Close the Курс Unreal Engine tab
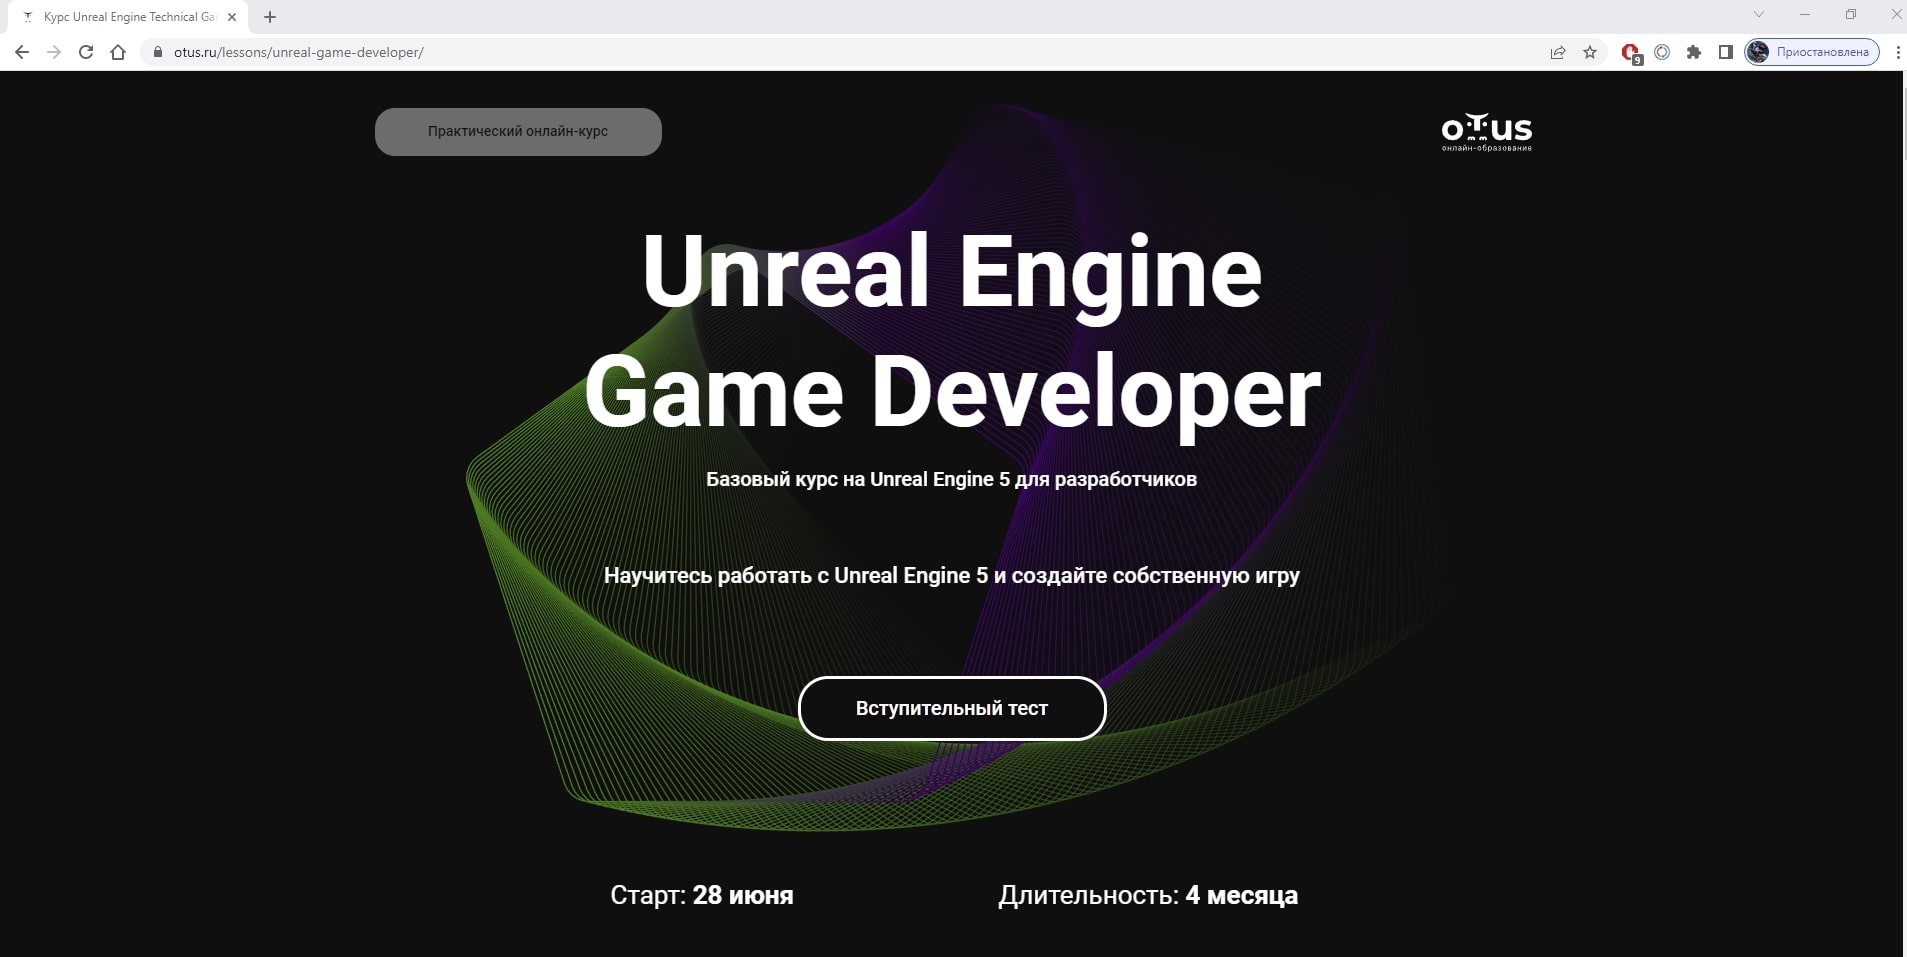Image resolution: width=1907 pixels, height=957 pixels. [232, 17]
